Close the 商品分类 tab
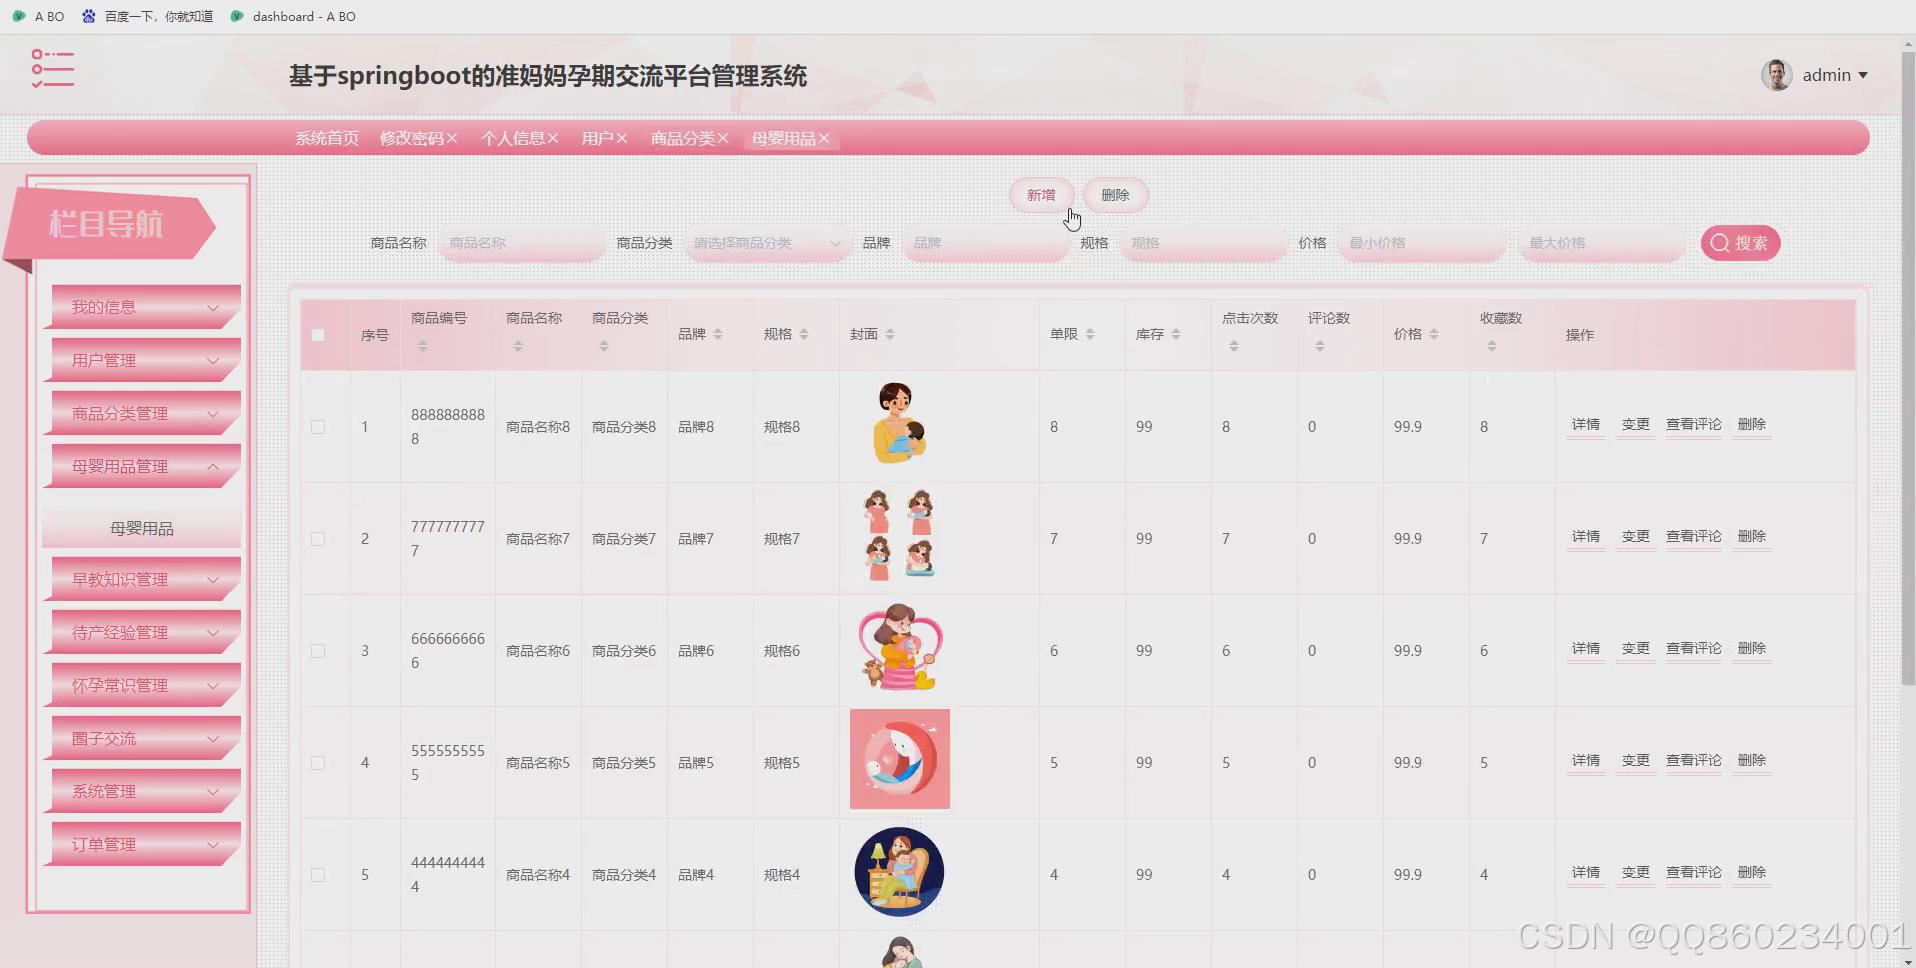 [x=723, y=138]
